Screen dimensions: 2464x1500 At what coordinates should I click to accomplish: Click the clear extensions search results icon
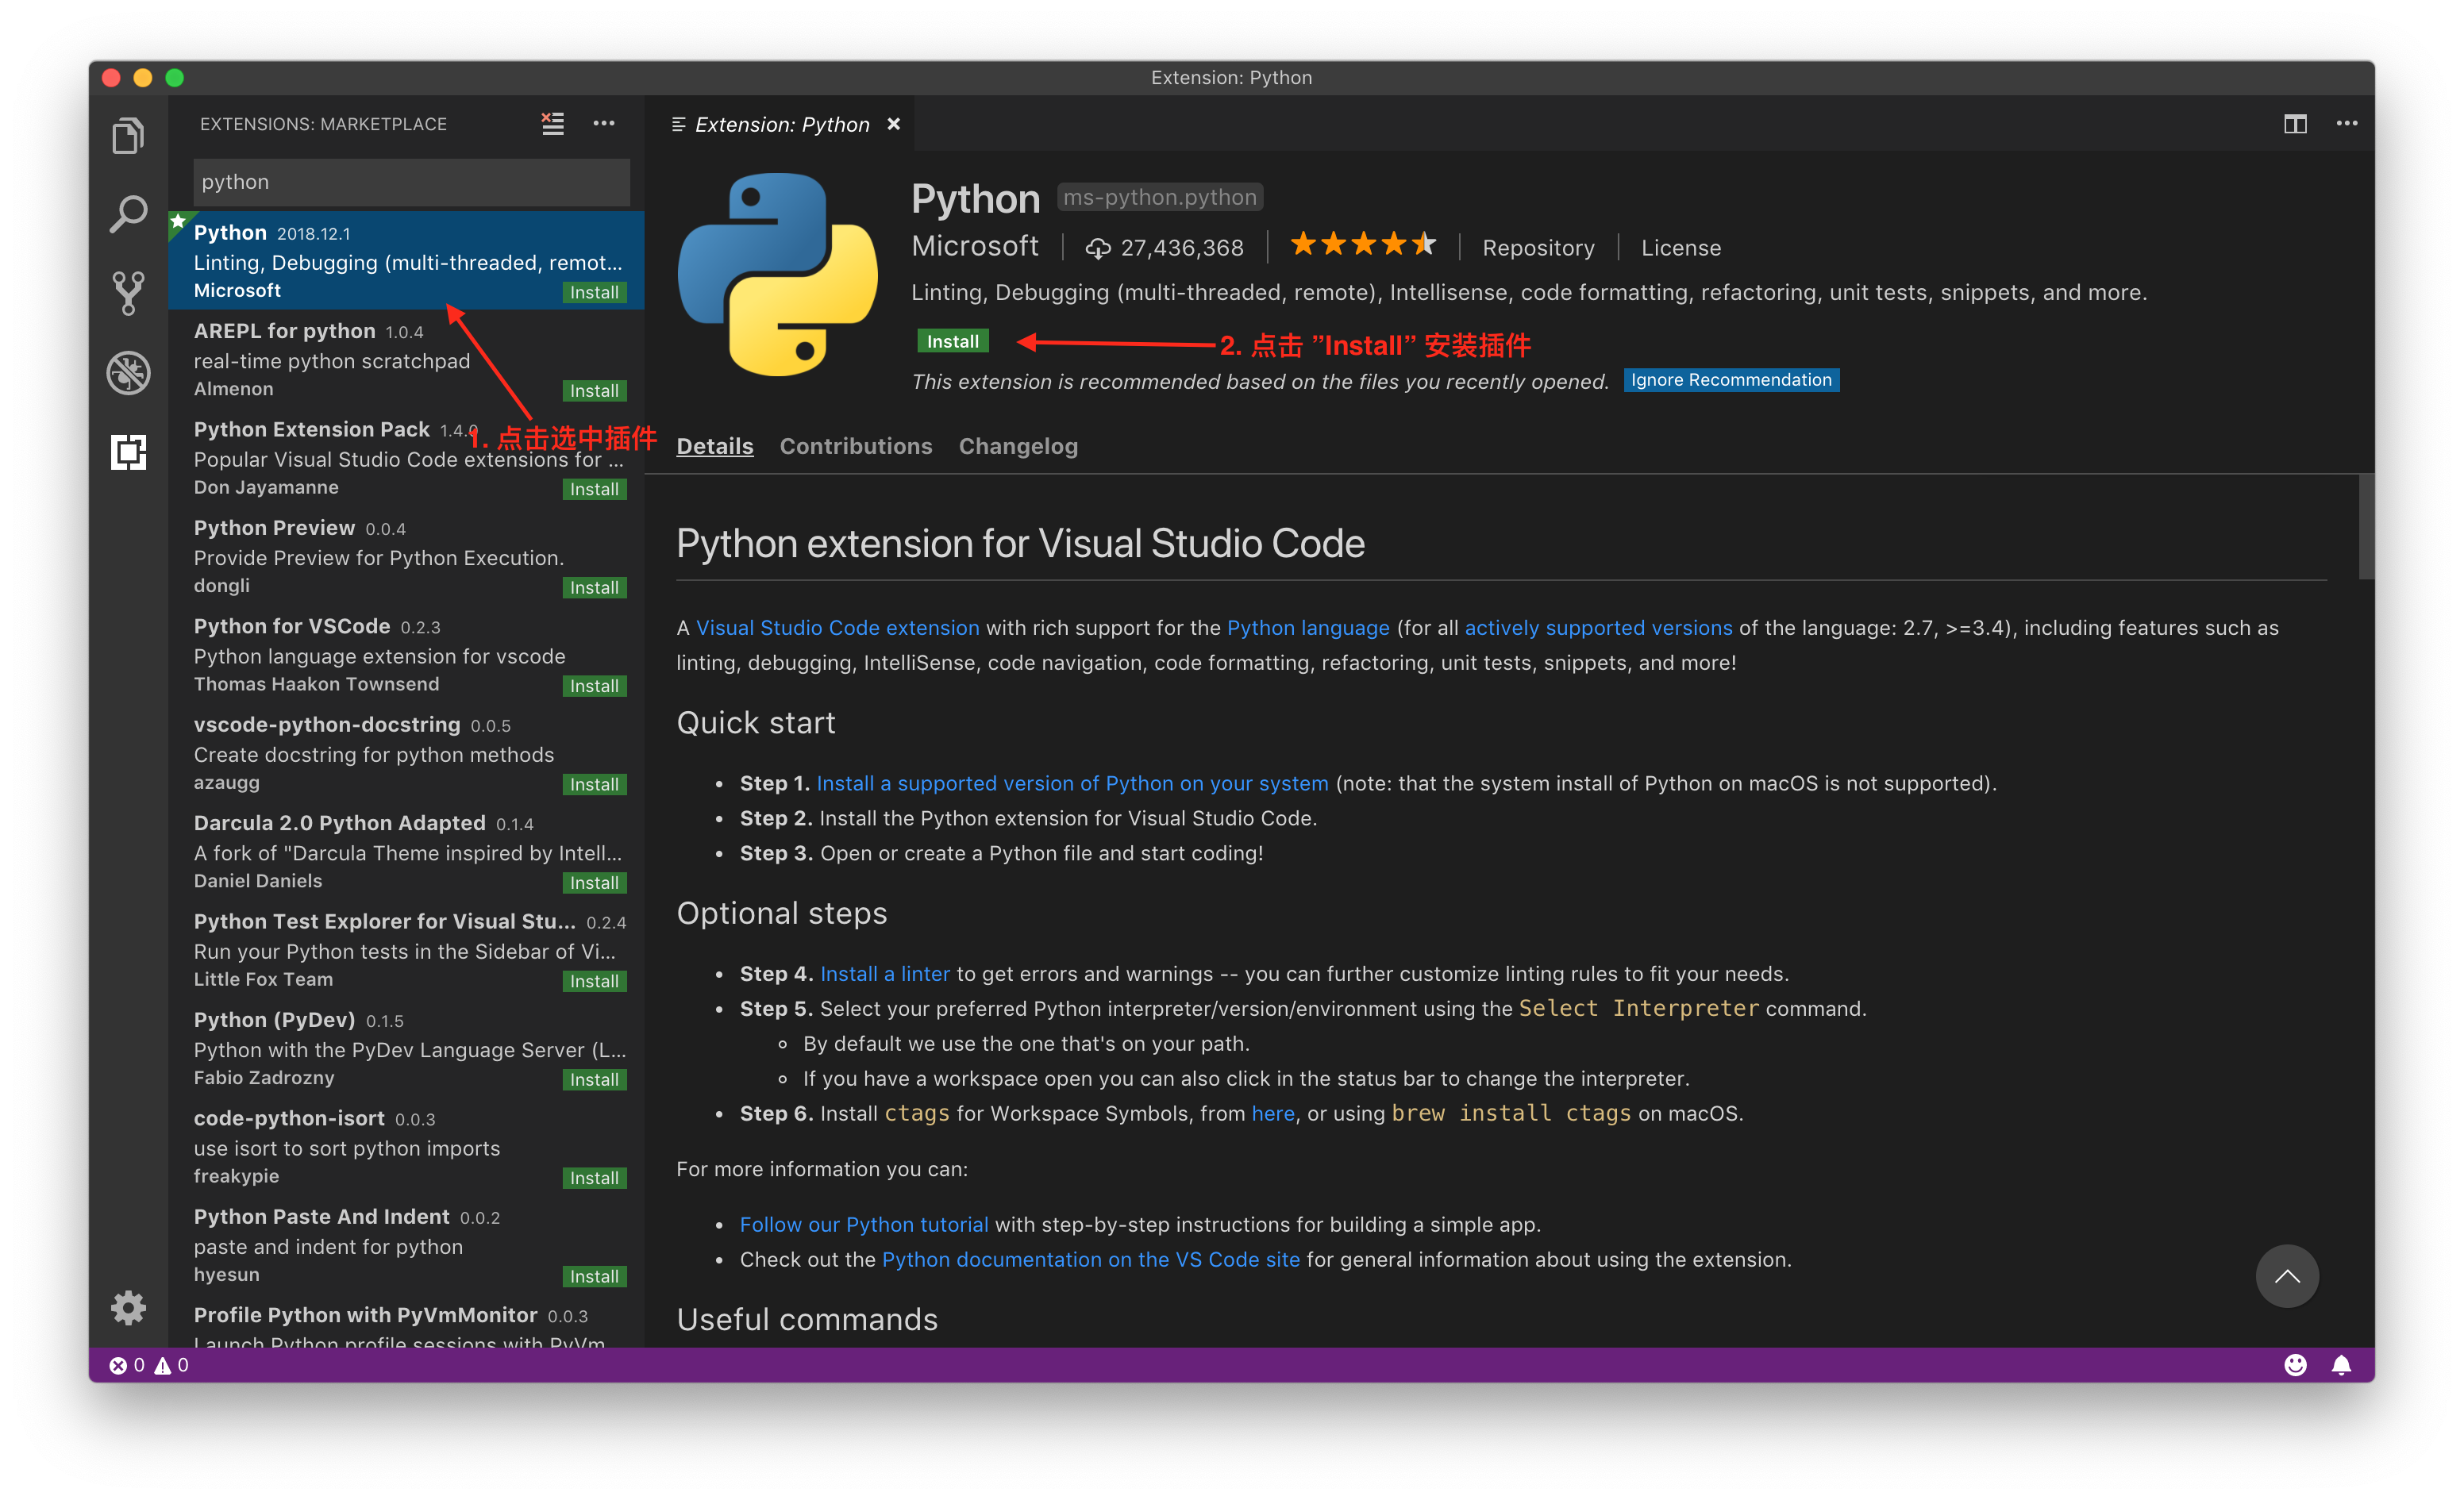[x=553, y=123]
